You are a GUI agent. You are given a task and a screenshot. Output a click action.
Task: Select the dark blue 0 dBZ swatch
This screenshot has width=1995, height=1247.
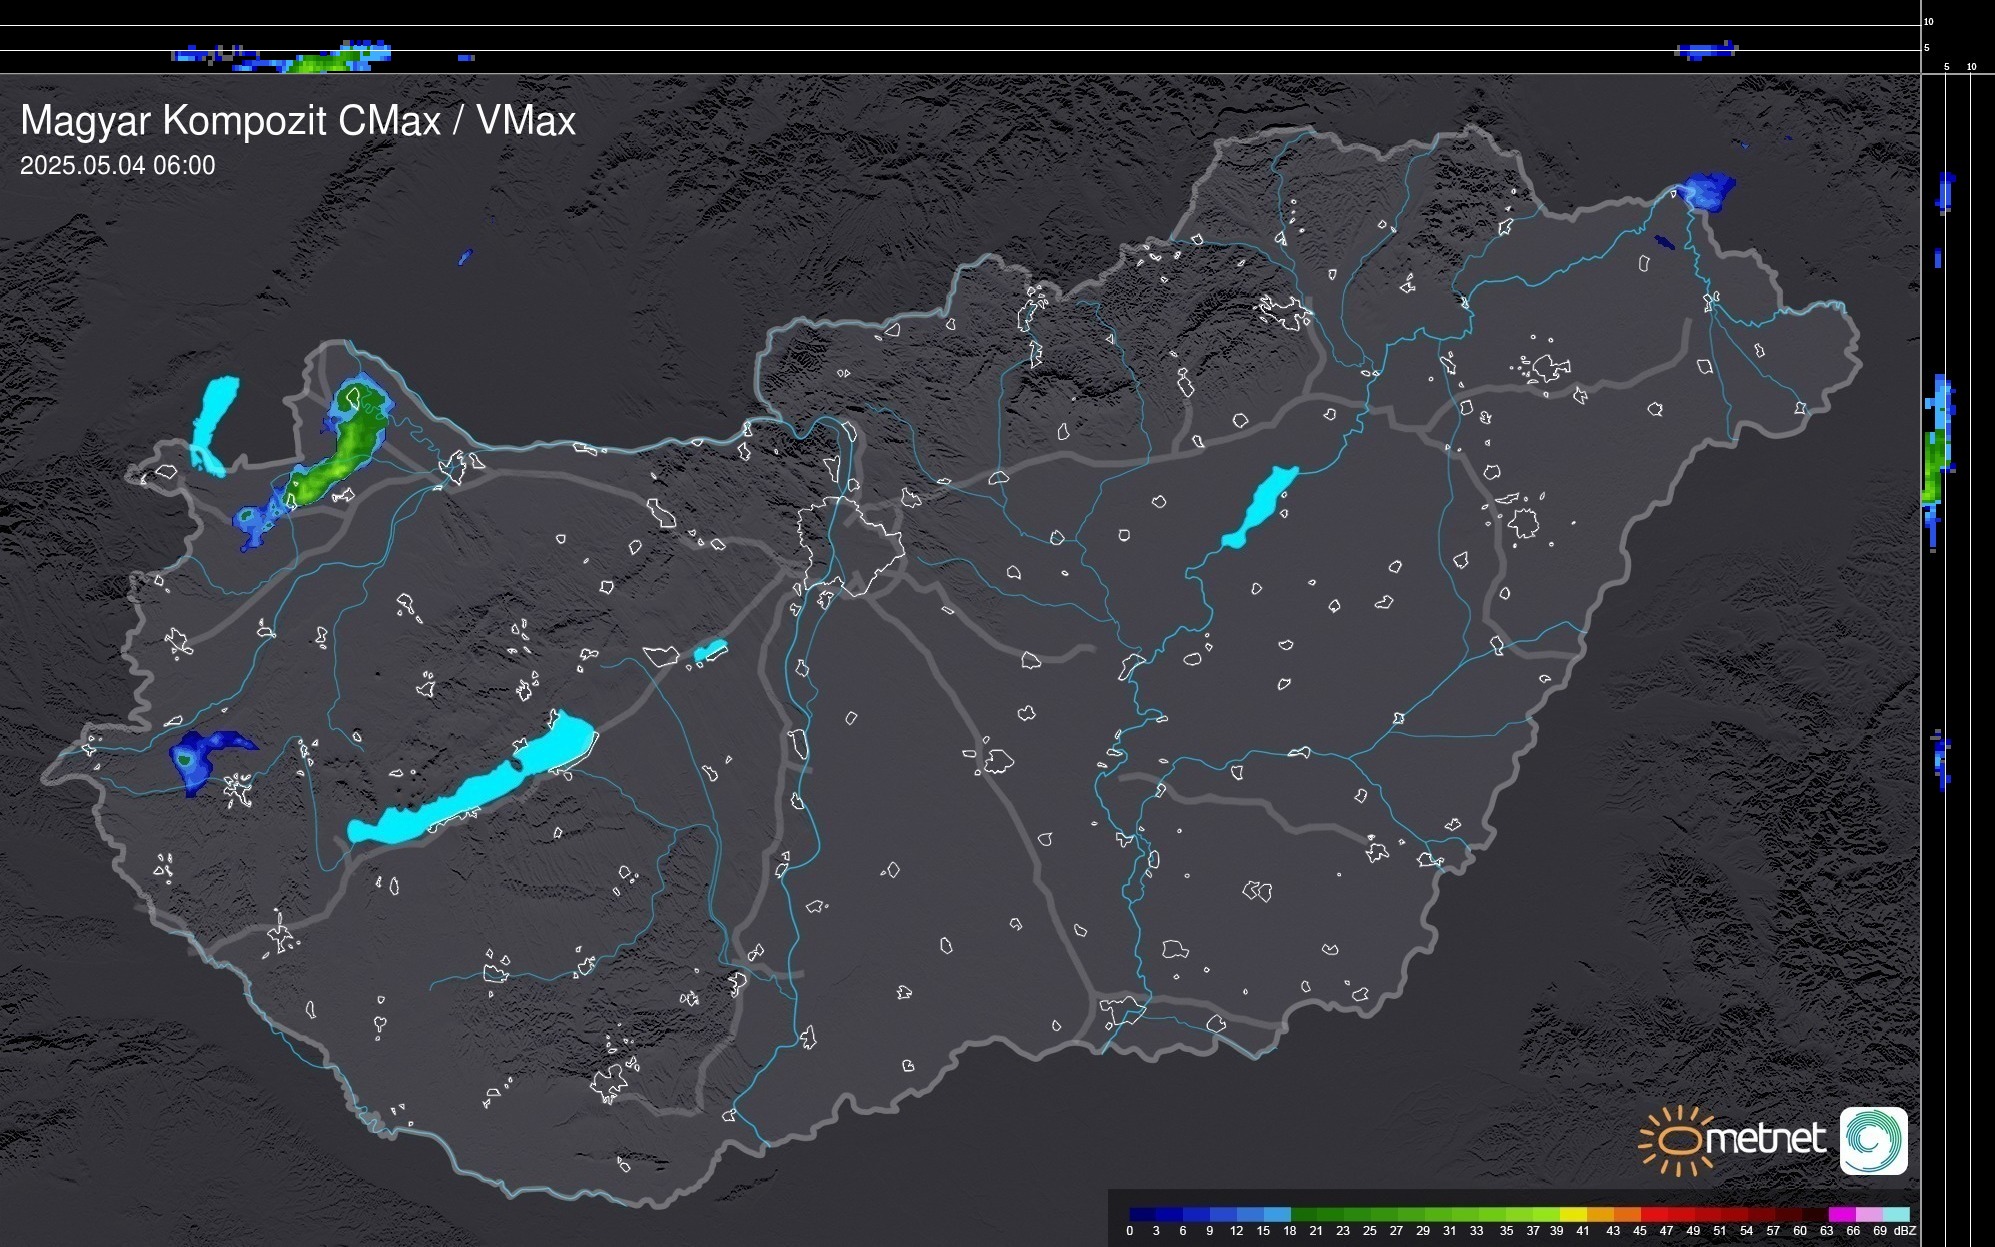[x=1142, y=1214]
